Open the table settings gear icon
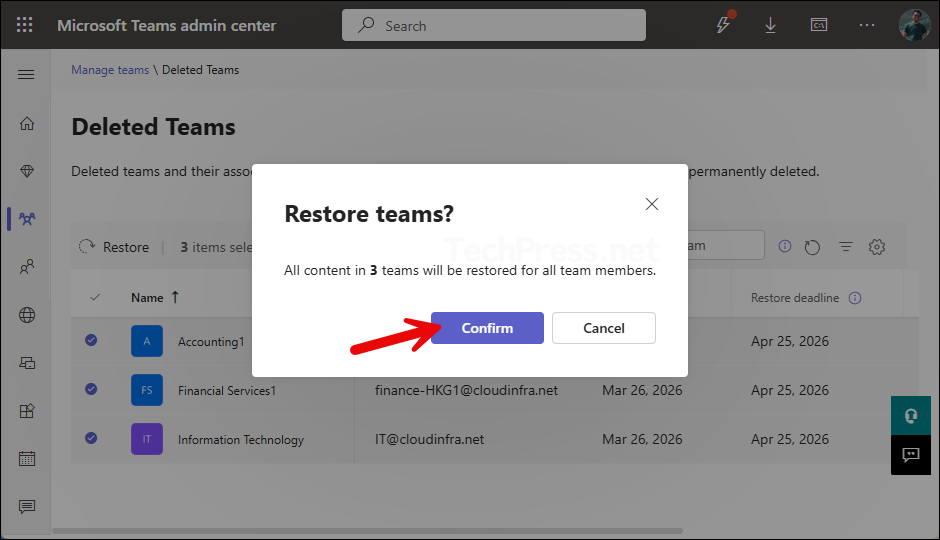 click(x=876, y=246)
